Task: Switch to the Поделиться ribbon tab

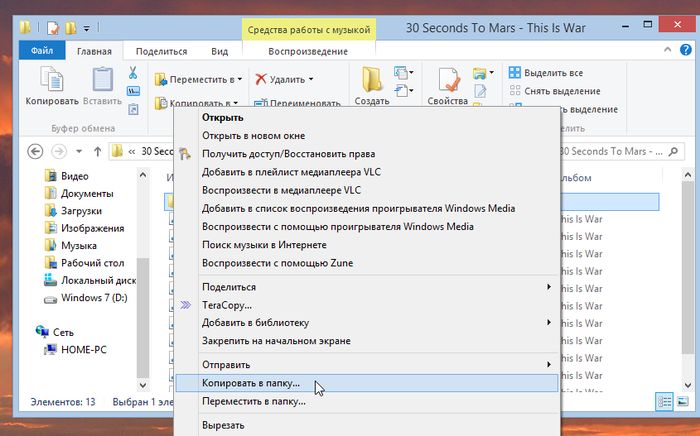Action: (161, 51)
